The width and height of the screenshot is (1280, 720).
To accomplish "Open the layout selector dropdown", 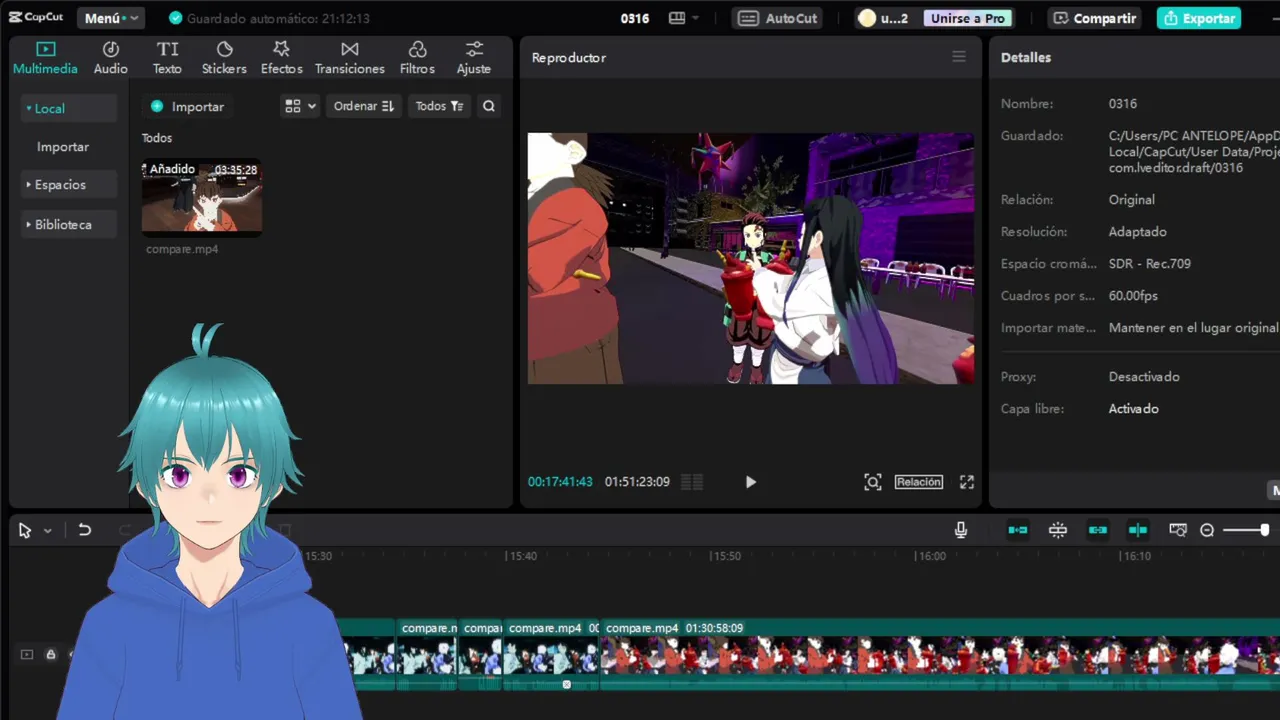I will (x=684, y=18).
